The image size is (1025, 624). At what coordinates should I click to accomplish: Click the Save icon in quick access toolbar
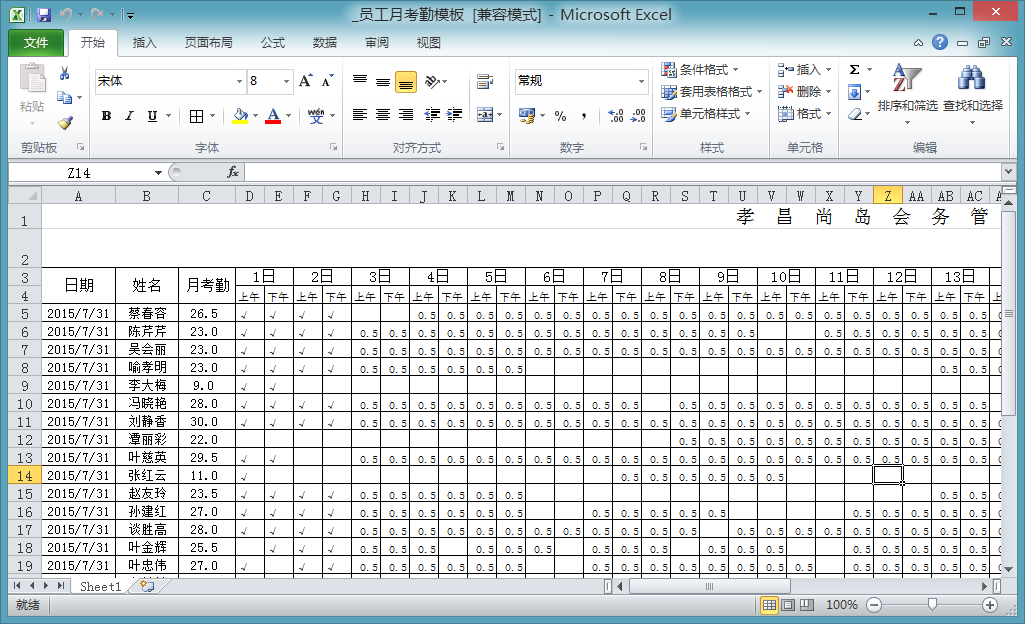point(44,14)
